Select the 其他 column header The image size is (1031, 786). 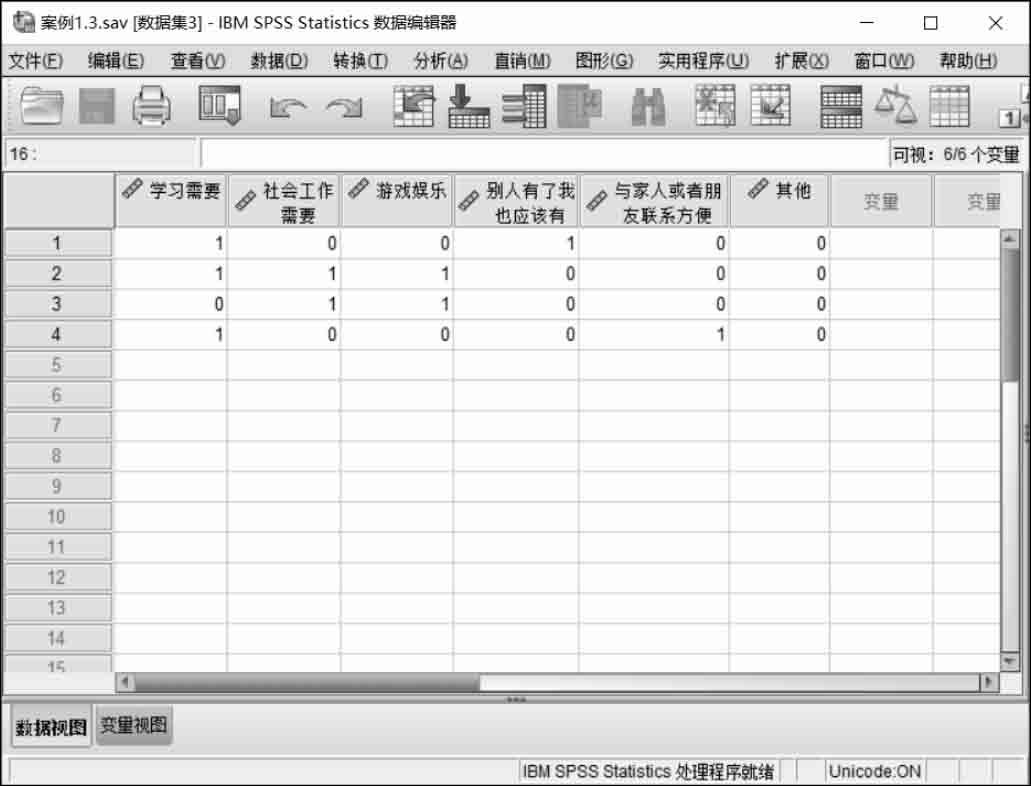[x=779, y=201]
